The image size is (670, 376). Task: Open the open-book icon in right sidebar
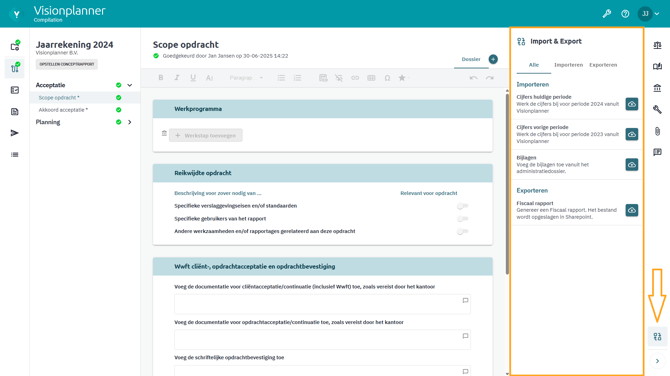pyautogui.click(x=657, y=66)
